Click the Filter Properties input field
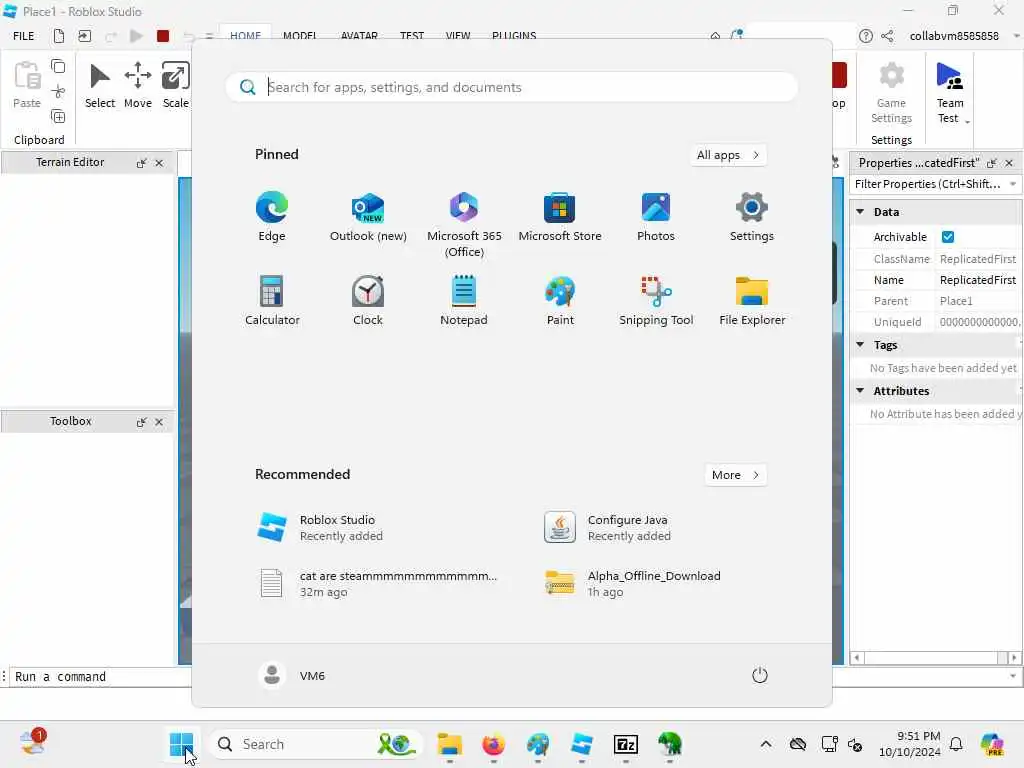The width and height of the screenshot is (1024, 768). [x=927, y=184]
